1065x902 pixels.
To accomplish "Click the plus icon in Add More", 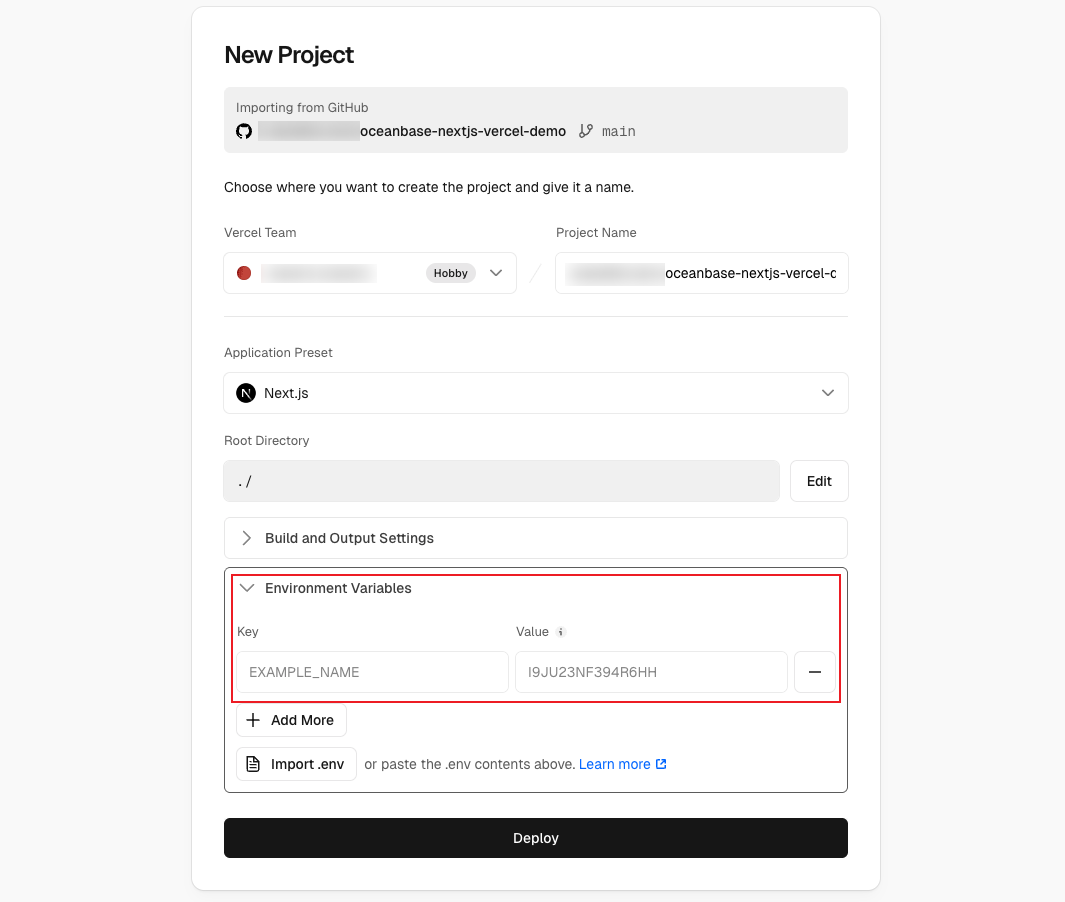I will [253, 720].
